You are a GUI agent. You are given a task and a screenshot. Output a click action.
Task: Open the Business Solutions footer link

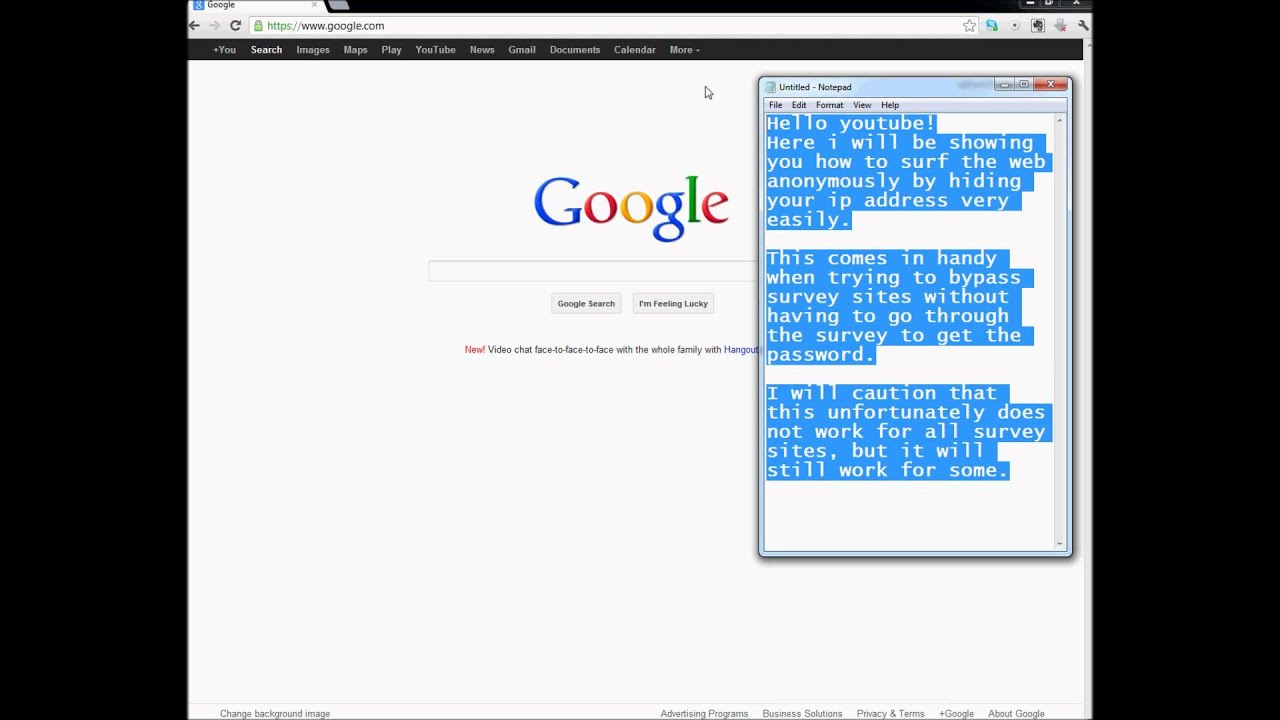click(x=802, y=714)
